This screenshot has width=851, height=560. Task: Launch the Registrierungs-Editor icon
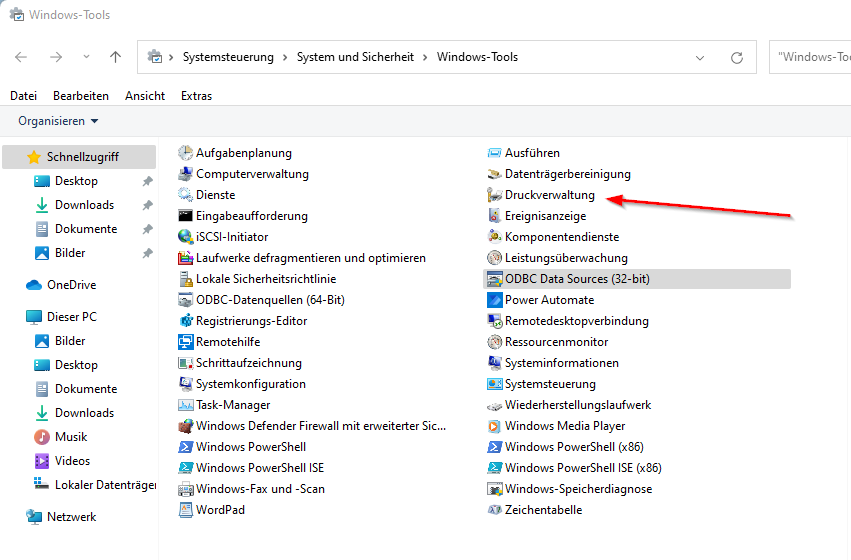click(x=186, y=321)
